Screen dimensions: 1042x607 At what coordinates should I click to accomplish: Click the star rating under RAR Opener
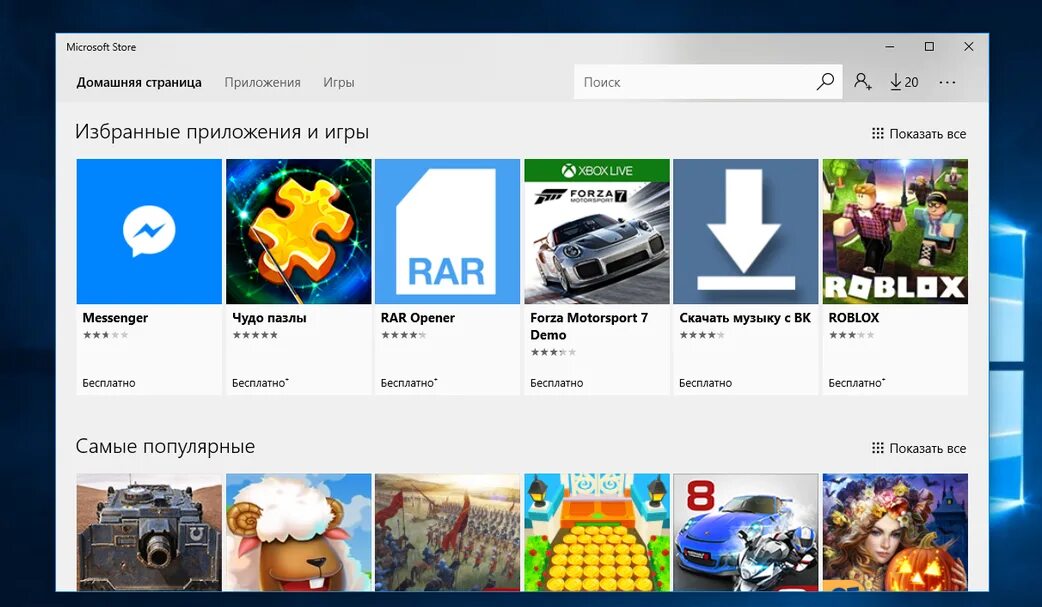(404, 335)
